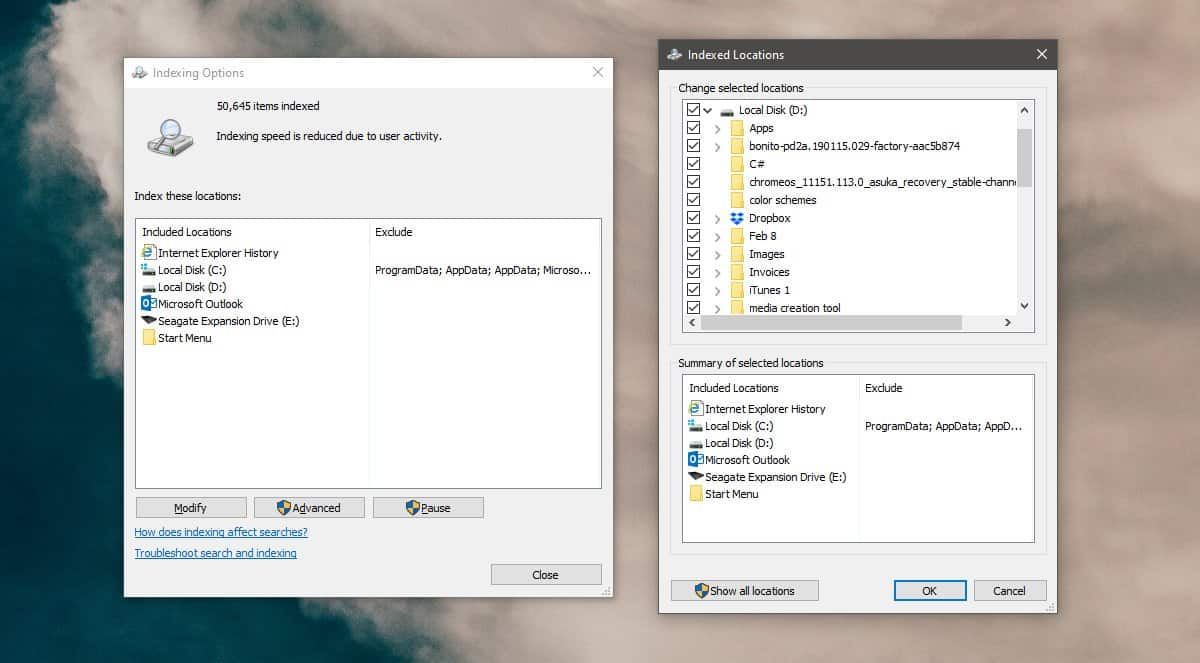Click the Local Disk (D:) drive icon in tree
Viewport: 1200px width, 663px height.
727,110
